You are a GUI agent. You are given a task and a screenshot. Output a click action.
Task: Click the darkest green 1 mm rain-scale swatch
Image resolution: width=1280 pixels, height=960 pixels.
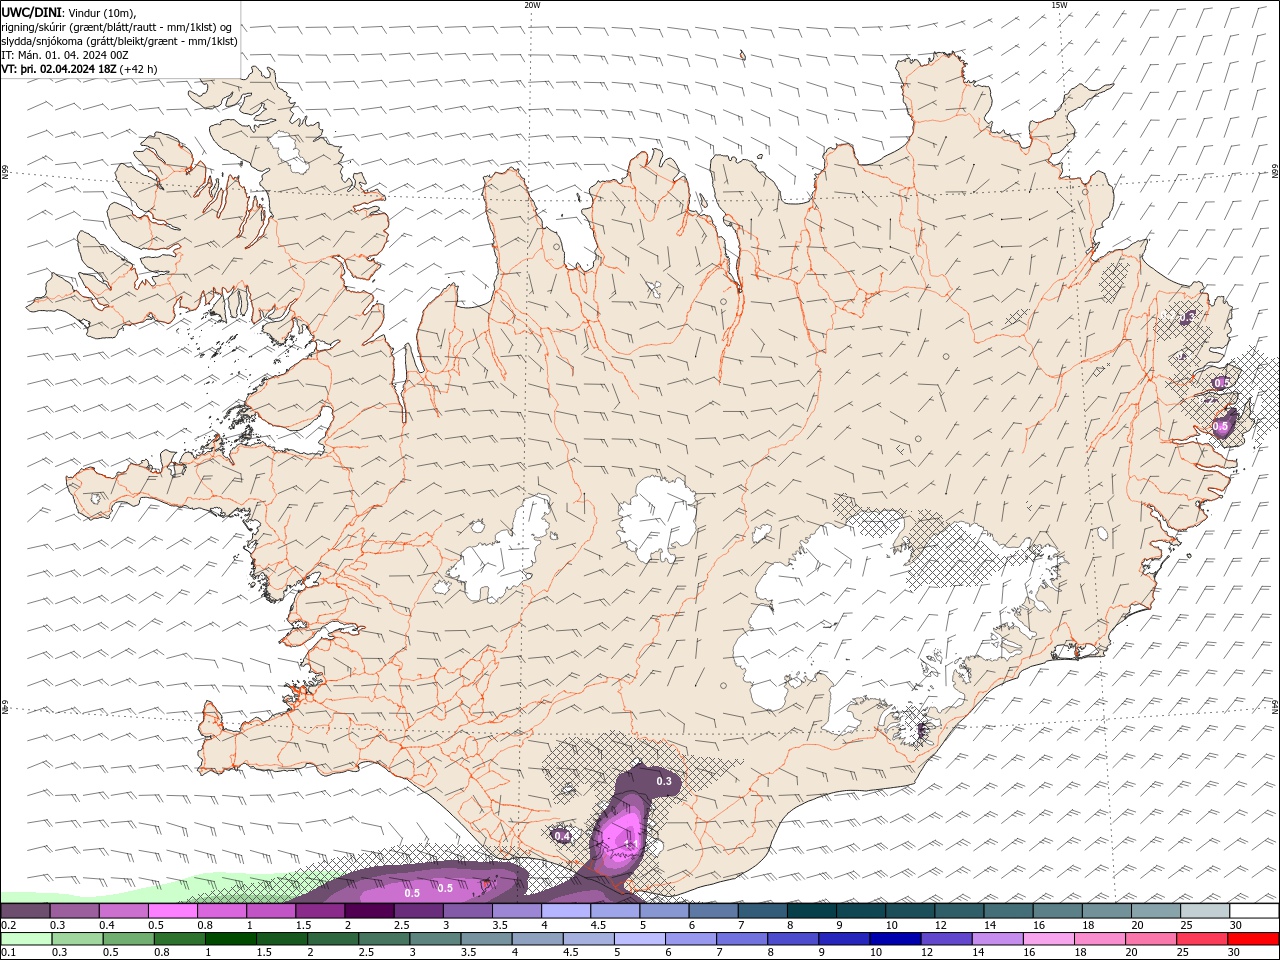(x=231, y=939)
